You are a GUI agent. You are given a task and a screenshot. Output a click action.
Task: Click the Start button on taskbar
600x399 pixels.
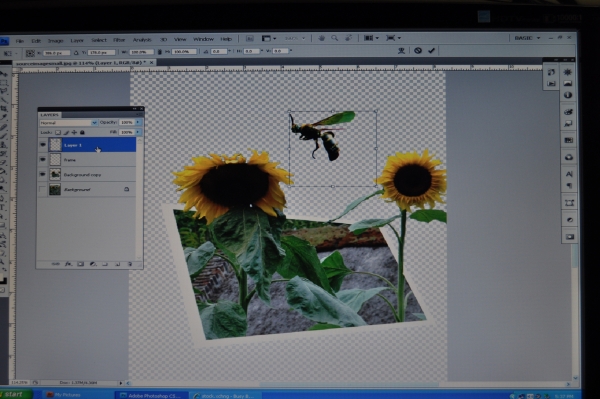[16, 394]
